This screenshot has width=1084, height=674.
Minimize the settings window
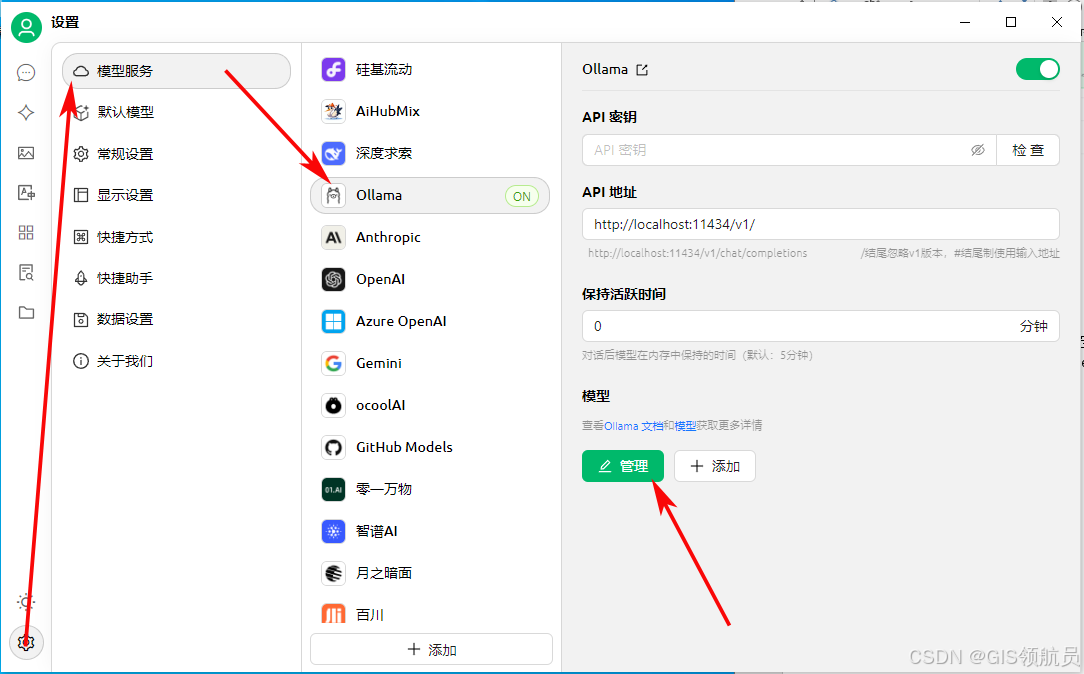click(965, 22)
